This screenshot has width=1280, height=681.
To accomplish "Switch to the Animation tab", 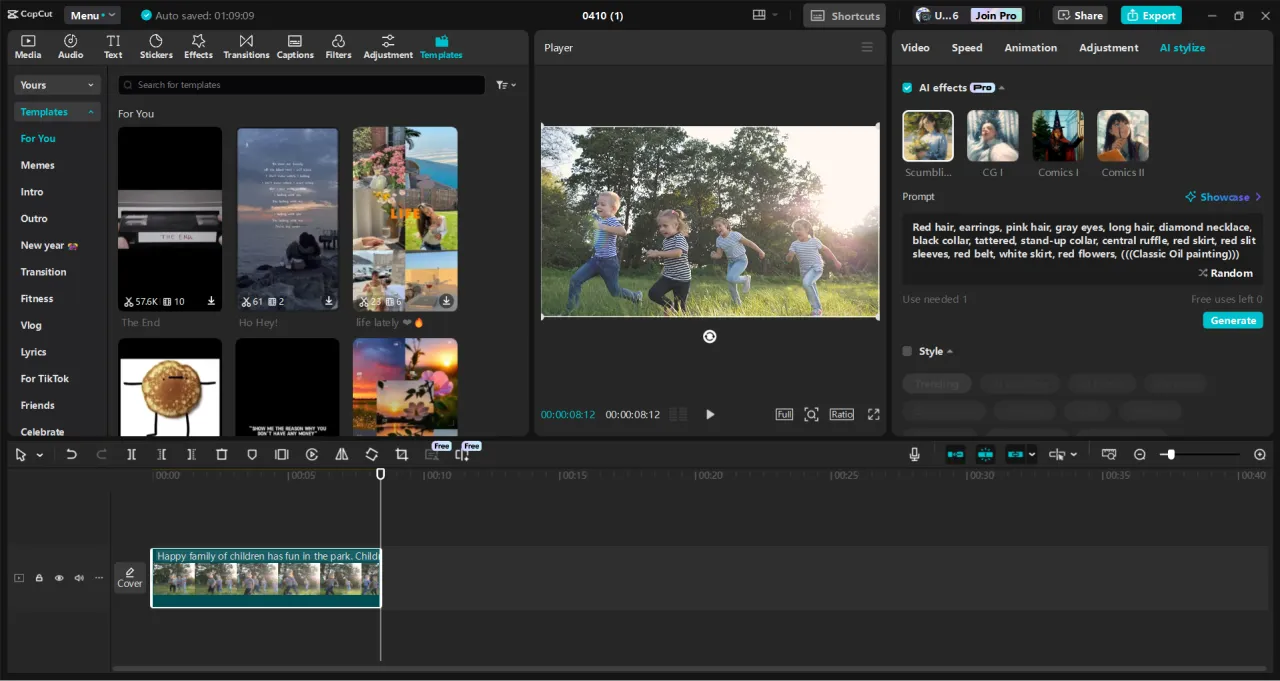I will coord(1030,48).
